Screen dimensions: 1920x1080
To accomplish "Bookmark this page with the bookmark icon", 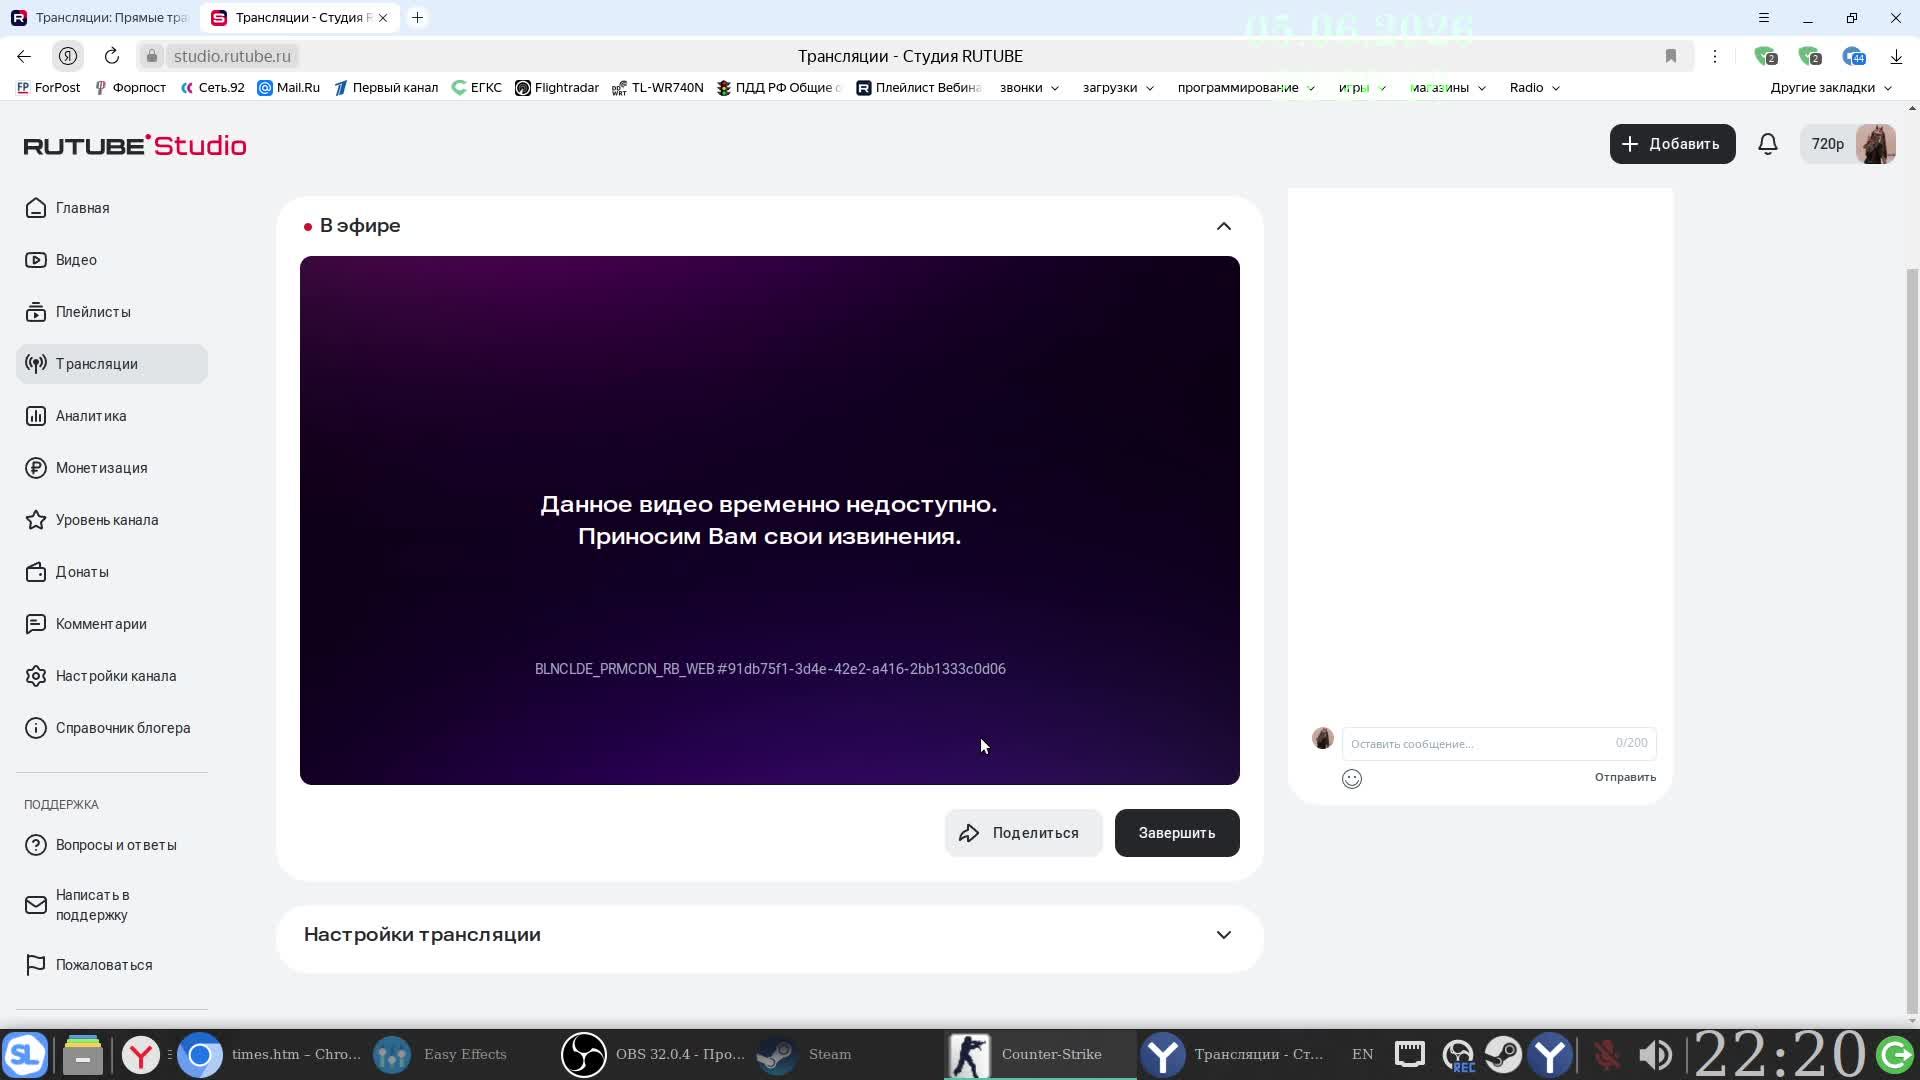I will [x=1671, y=56].
